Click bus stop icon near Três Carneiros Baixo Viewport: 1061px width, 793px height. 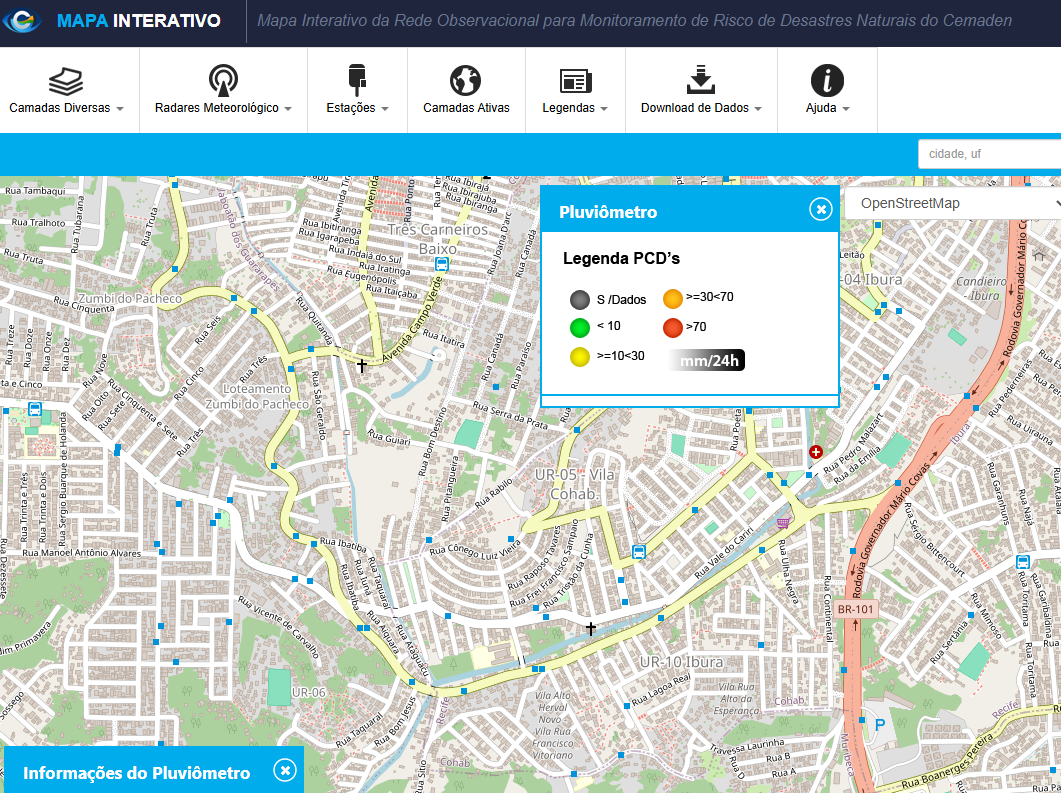[x=442, y=264]
